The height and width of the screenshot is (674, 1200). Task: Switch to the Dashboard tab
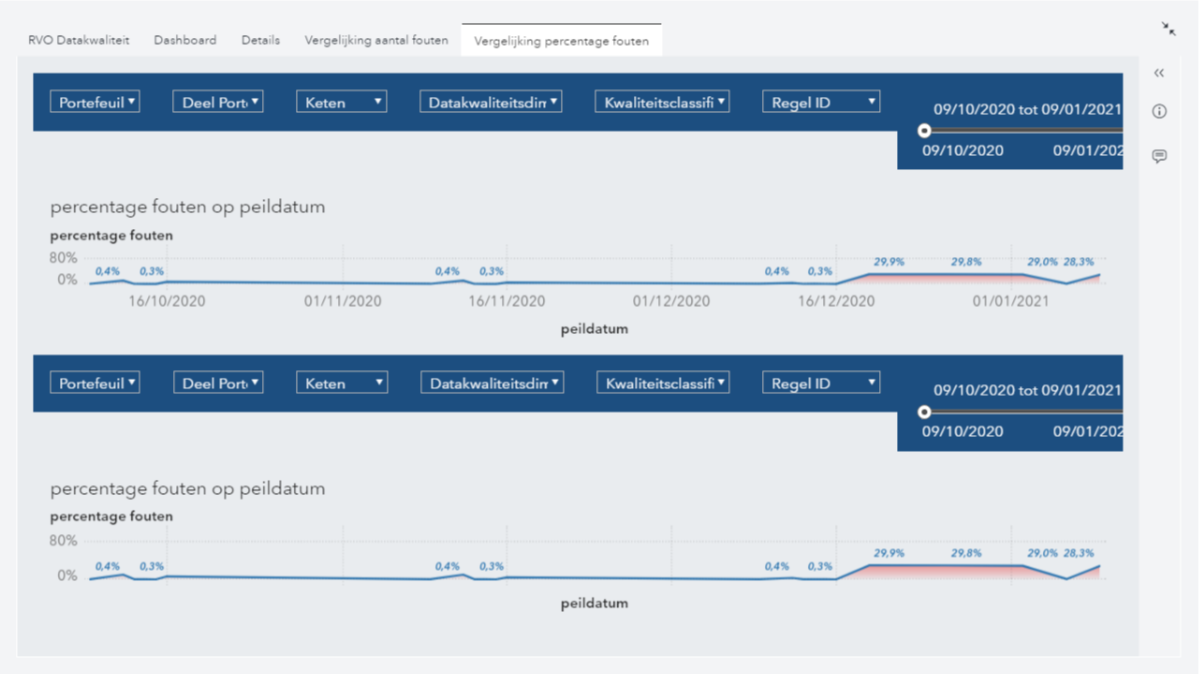pyautogui.click(x=185, y=41)
